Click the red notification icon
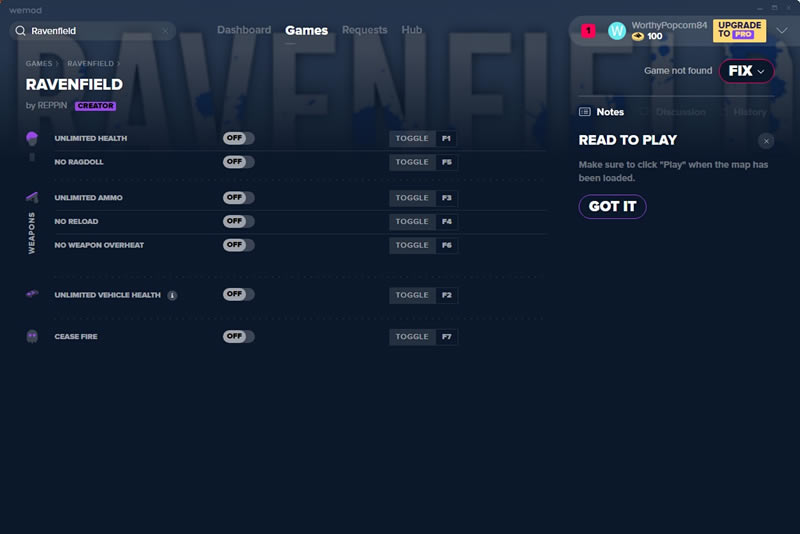Screen dimensions: 800x534 click(588, 31)
